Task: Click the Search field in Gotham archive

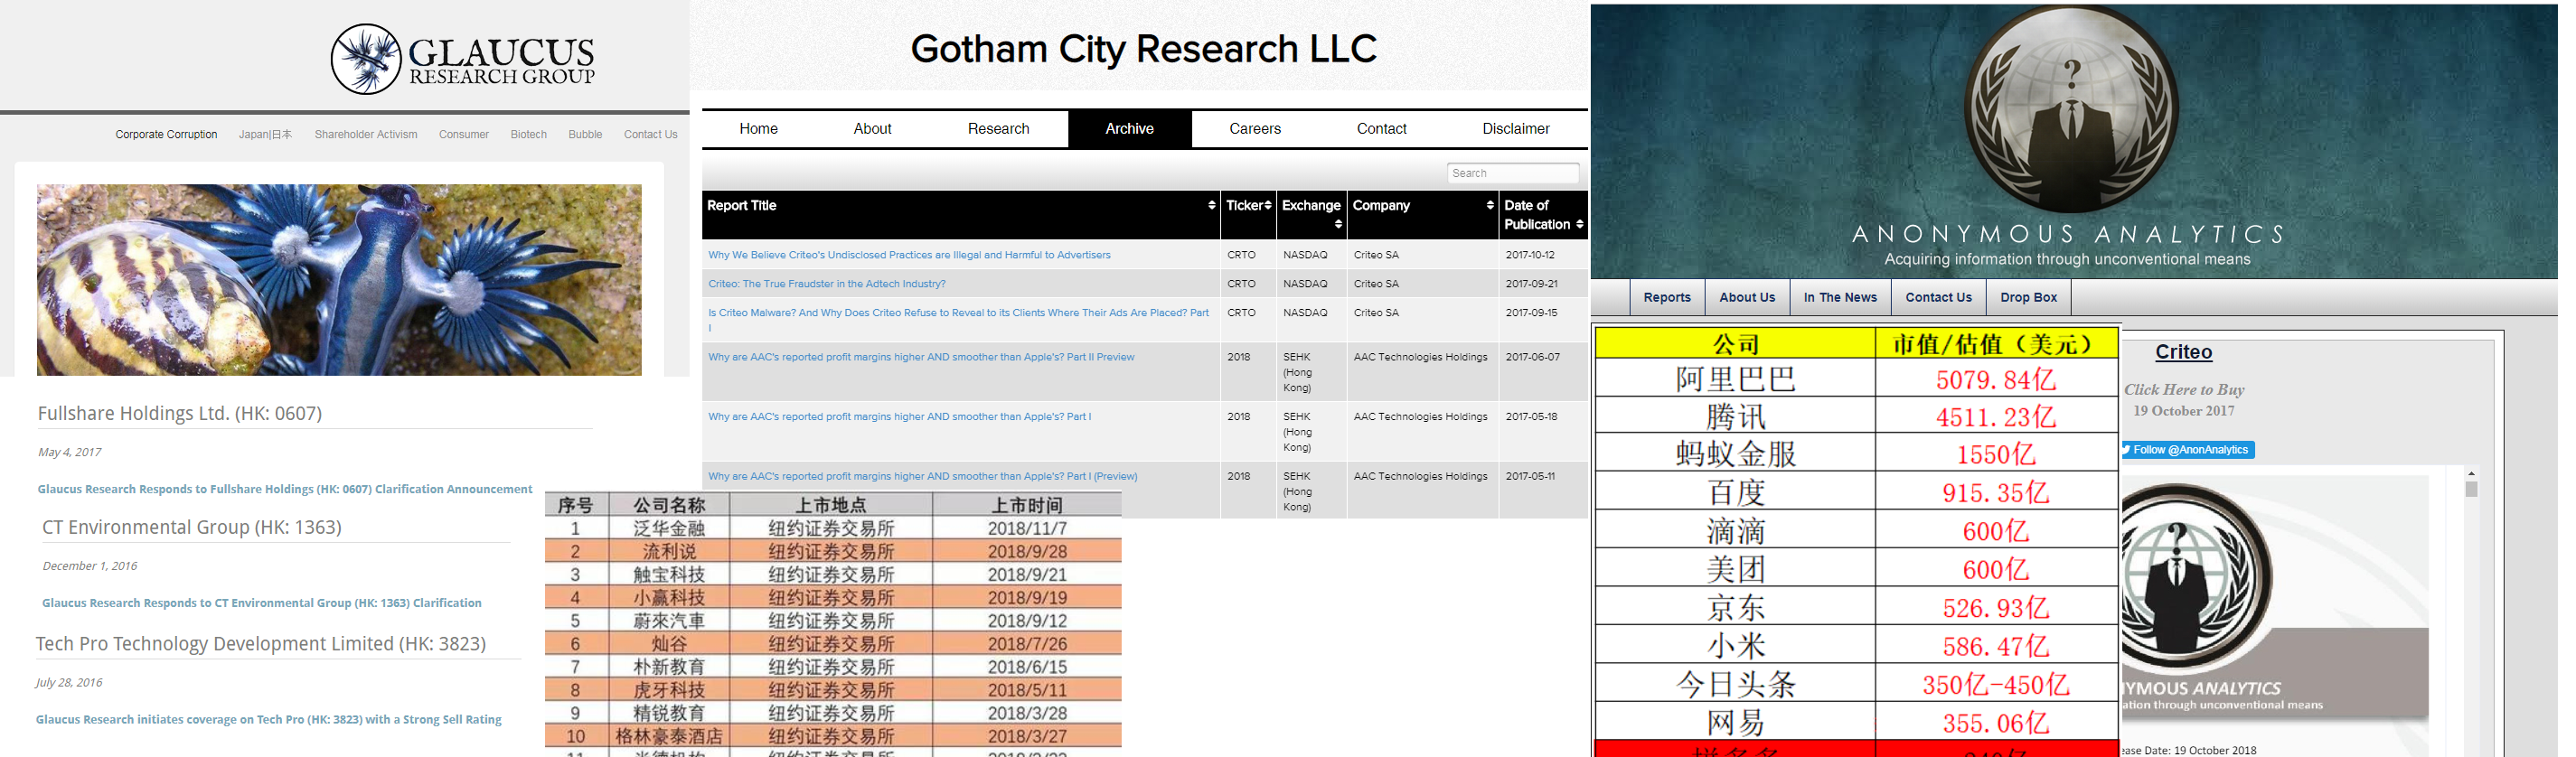Action: pos(1512,173)
